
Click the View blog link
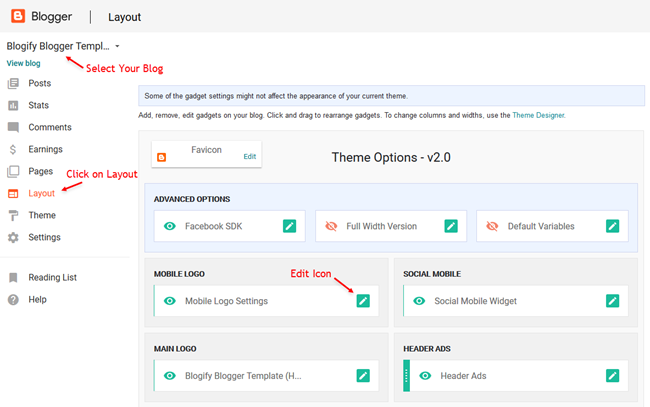(23, 63)
